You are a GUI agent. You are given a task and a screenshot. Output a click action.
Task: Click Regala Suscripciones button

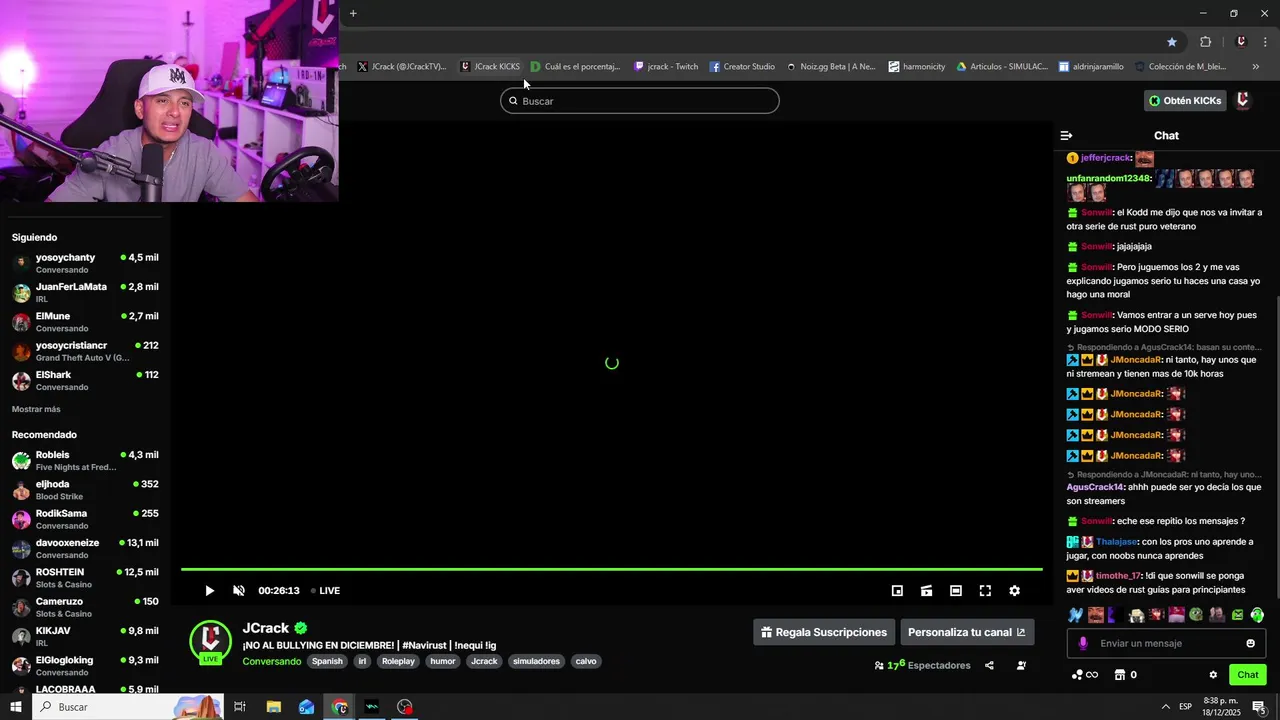824,632
